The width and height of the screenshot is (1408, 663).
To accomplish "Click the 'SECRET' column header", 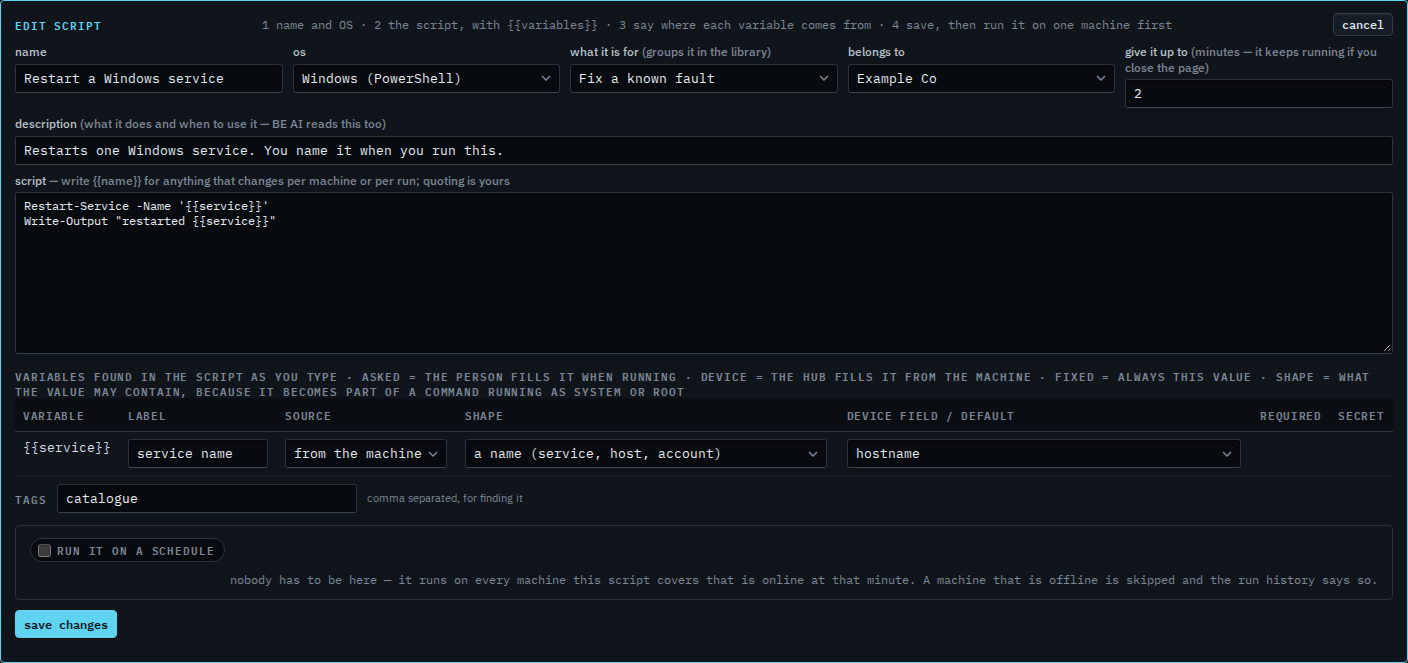I will 1361,416.
